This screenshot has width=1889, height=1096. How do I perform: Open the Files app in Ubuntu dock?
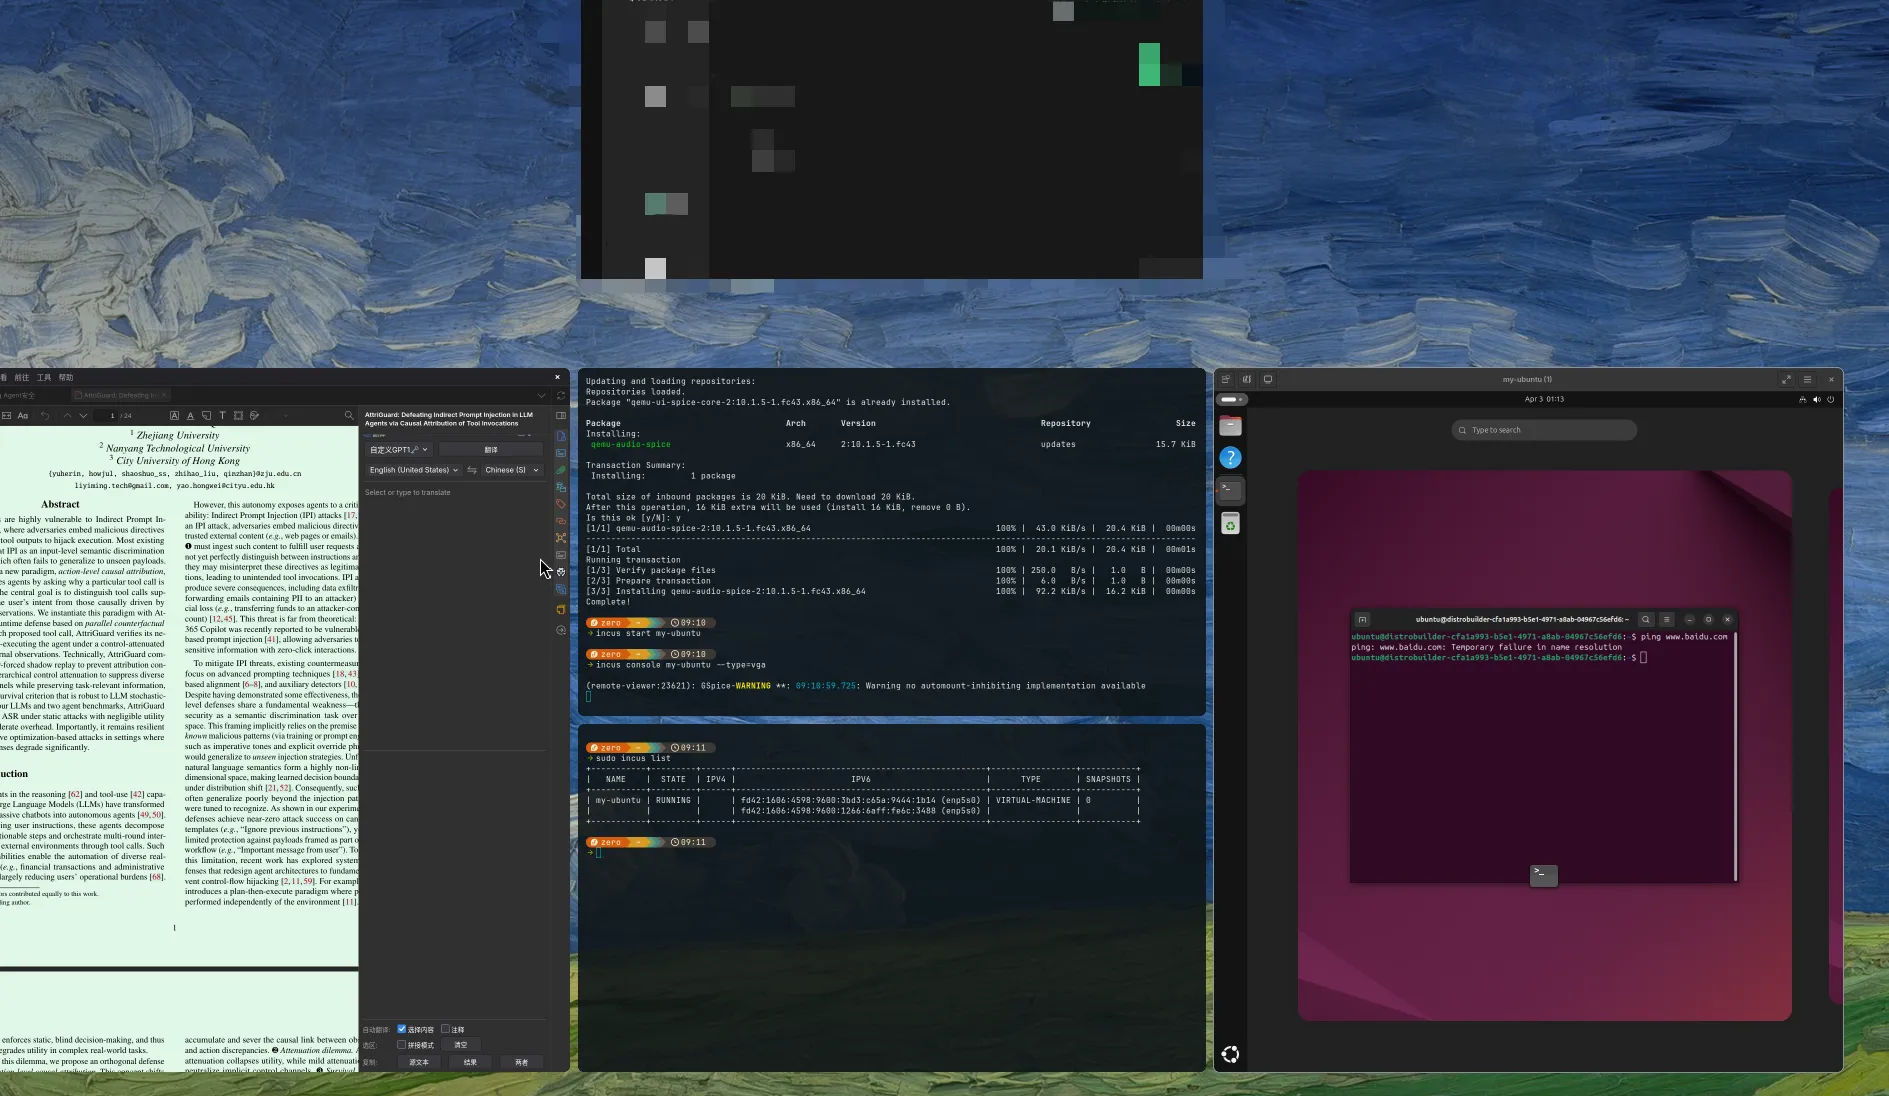(1230, 426)
